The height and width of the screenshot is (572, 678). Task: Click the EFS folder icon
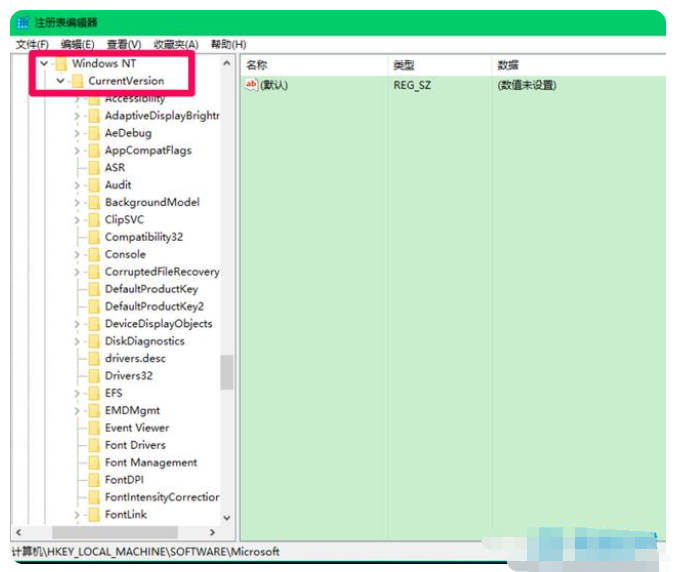coord(94,393)
